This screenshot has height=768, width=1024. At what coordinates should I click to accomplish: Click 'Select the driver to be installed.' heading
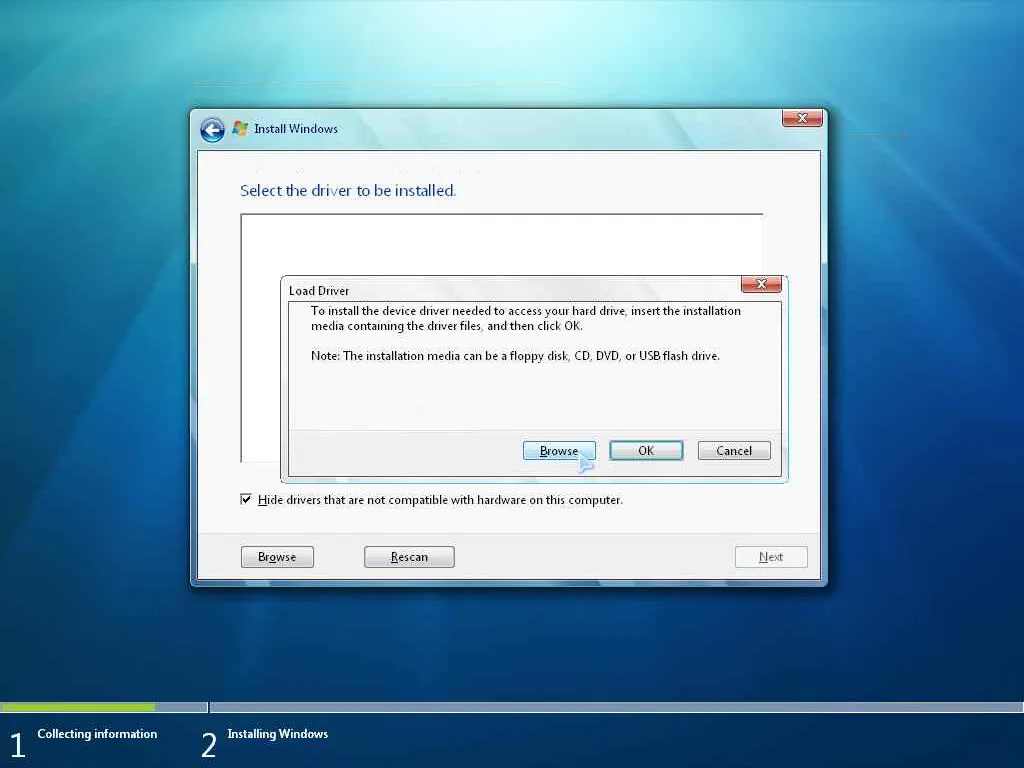tap(348, 191)
